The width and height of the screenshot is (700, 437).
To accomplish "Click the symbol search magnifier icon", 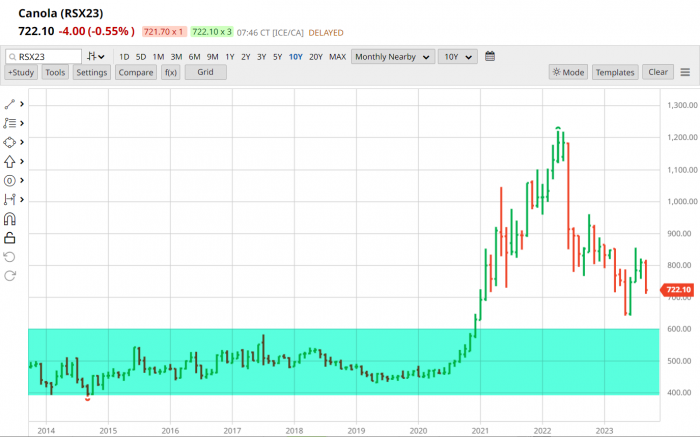I will pyautogui.click(x=12, y=57).
